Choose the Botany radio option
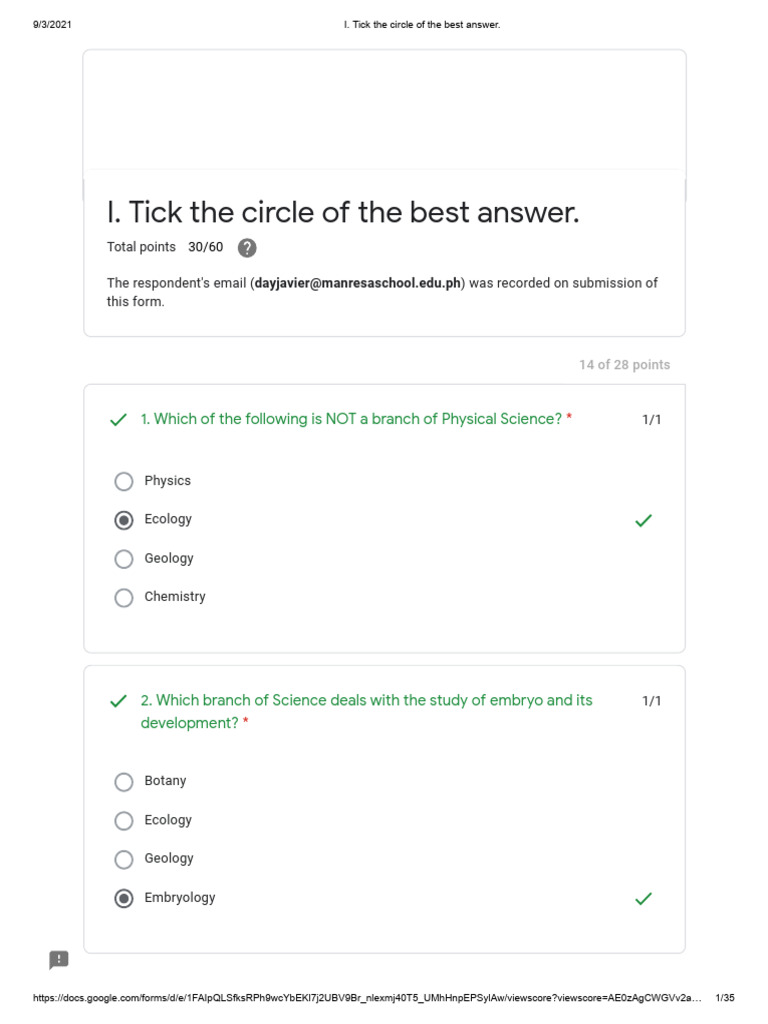This screenshot has height=1024, width=768. coord(124,782)
